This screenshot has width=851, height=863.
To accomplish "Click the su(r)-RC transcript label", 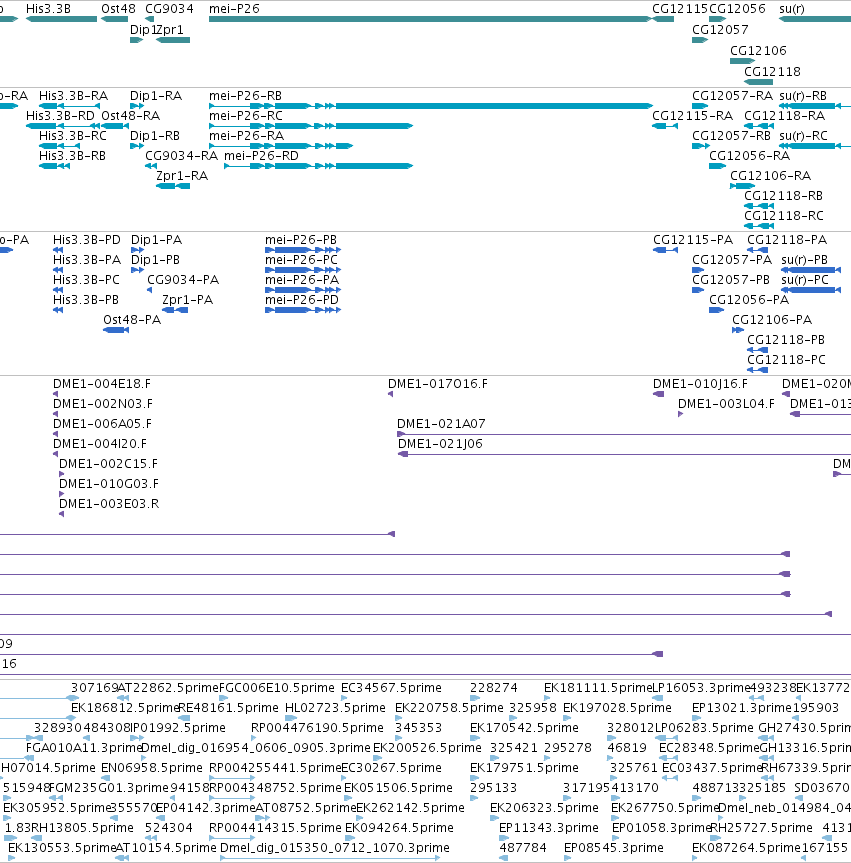I will (x=804, y=136).
